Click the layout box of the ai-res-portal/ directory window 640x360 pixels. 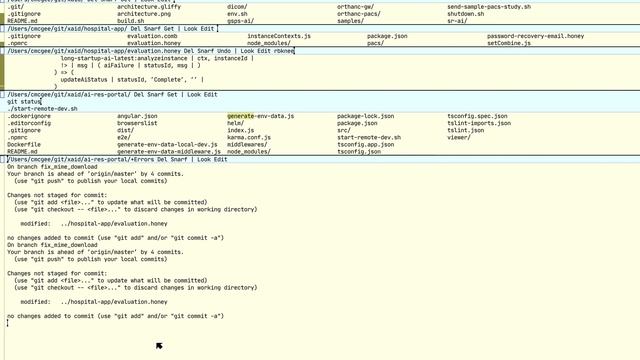coord(2,95)
